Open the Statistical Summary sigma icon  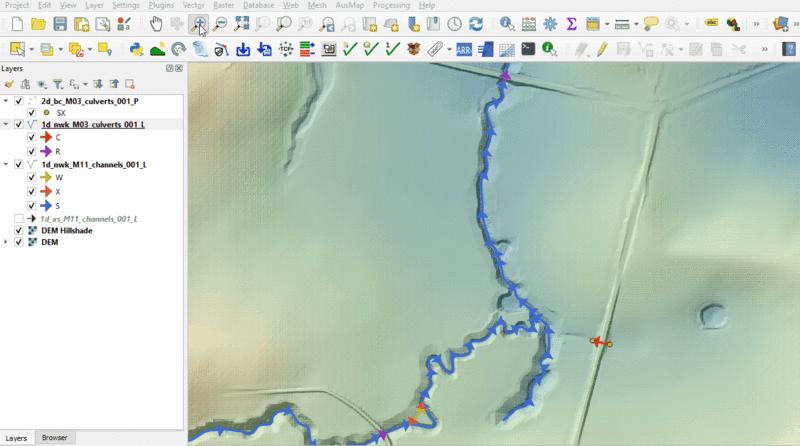tap(571, 23)
